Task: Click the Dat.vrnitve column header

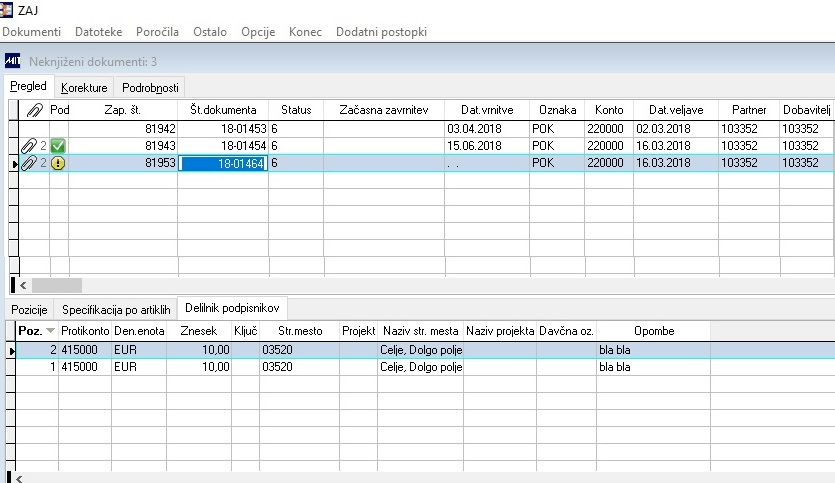Action: pos(487,110)
